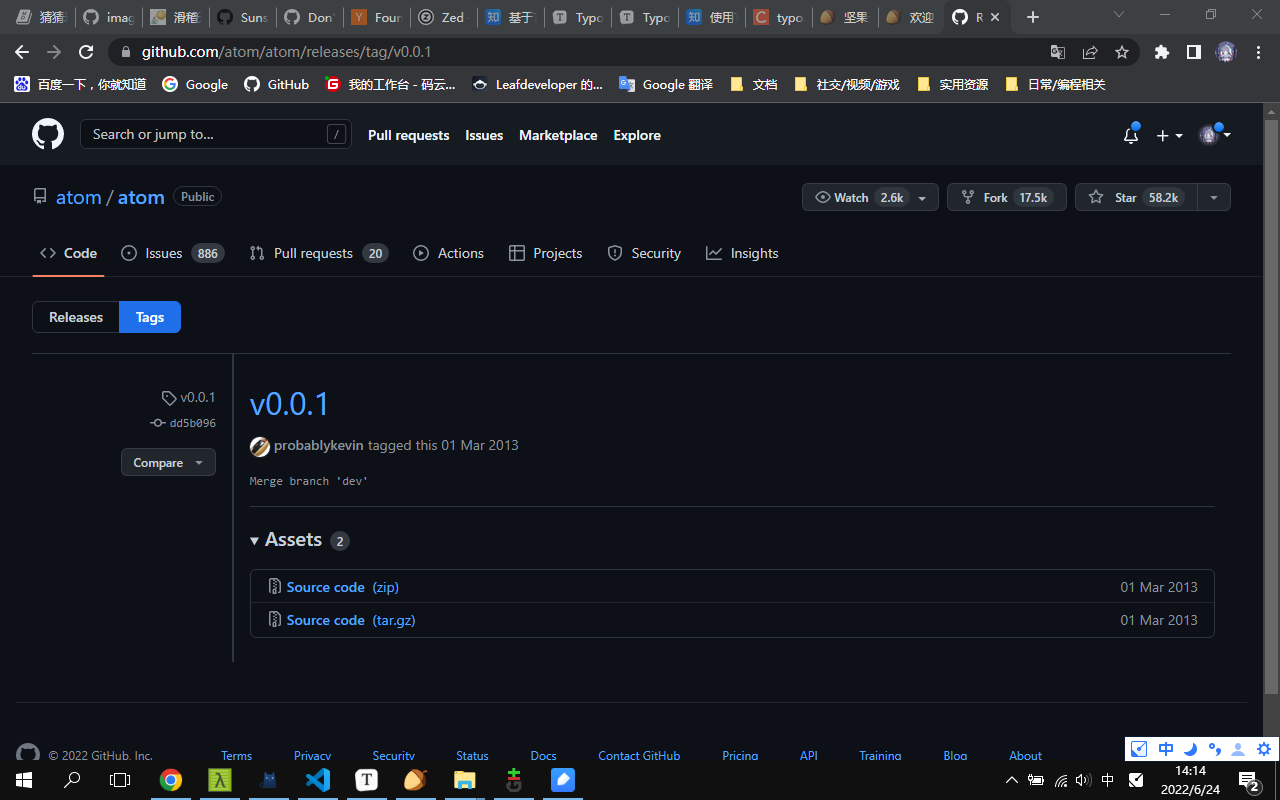Open File Explorer from taskbar
This screenshot has width=1280, height=800.
tap(465, 780)
